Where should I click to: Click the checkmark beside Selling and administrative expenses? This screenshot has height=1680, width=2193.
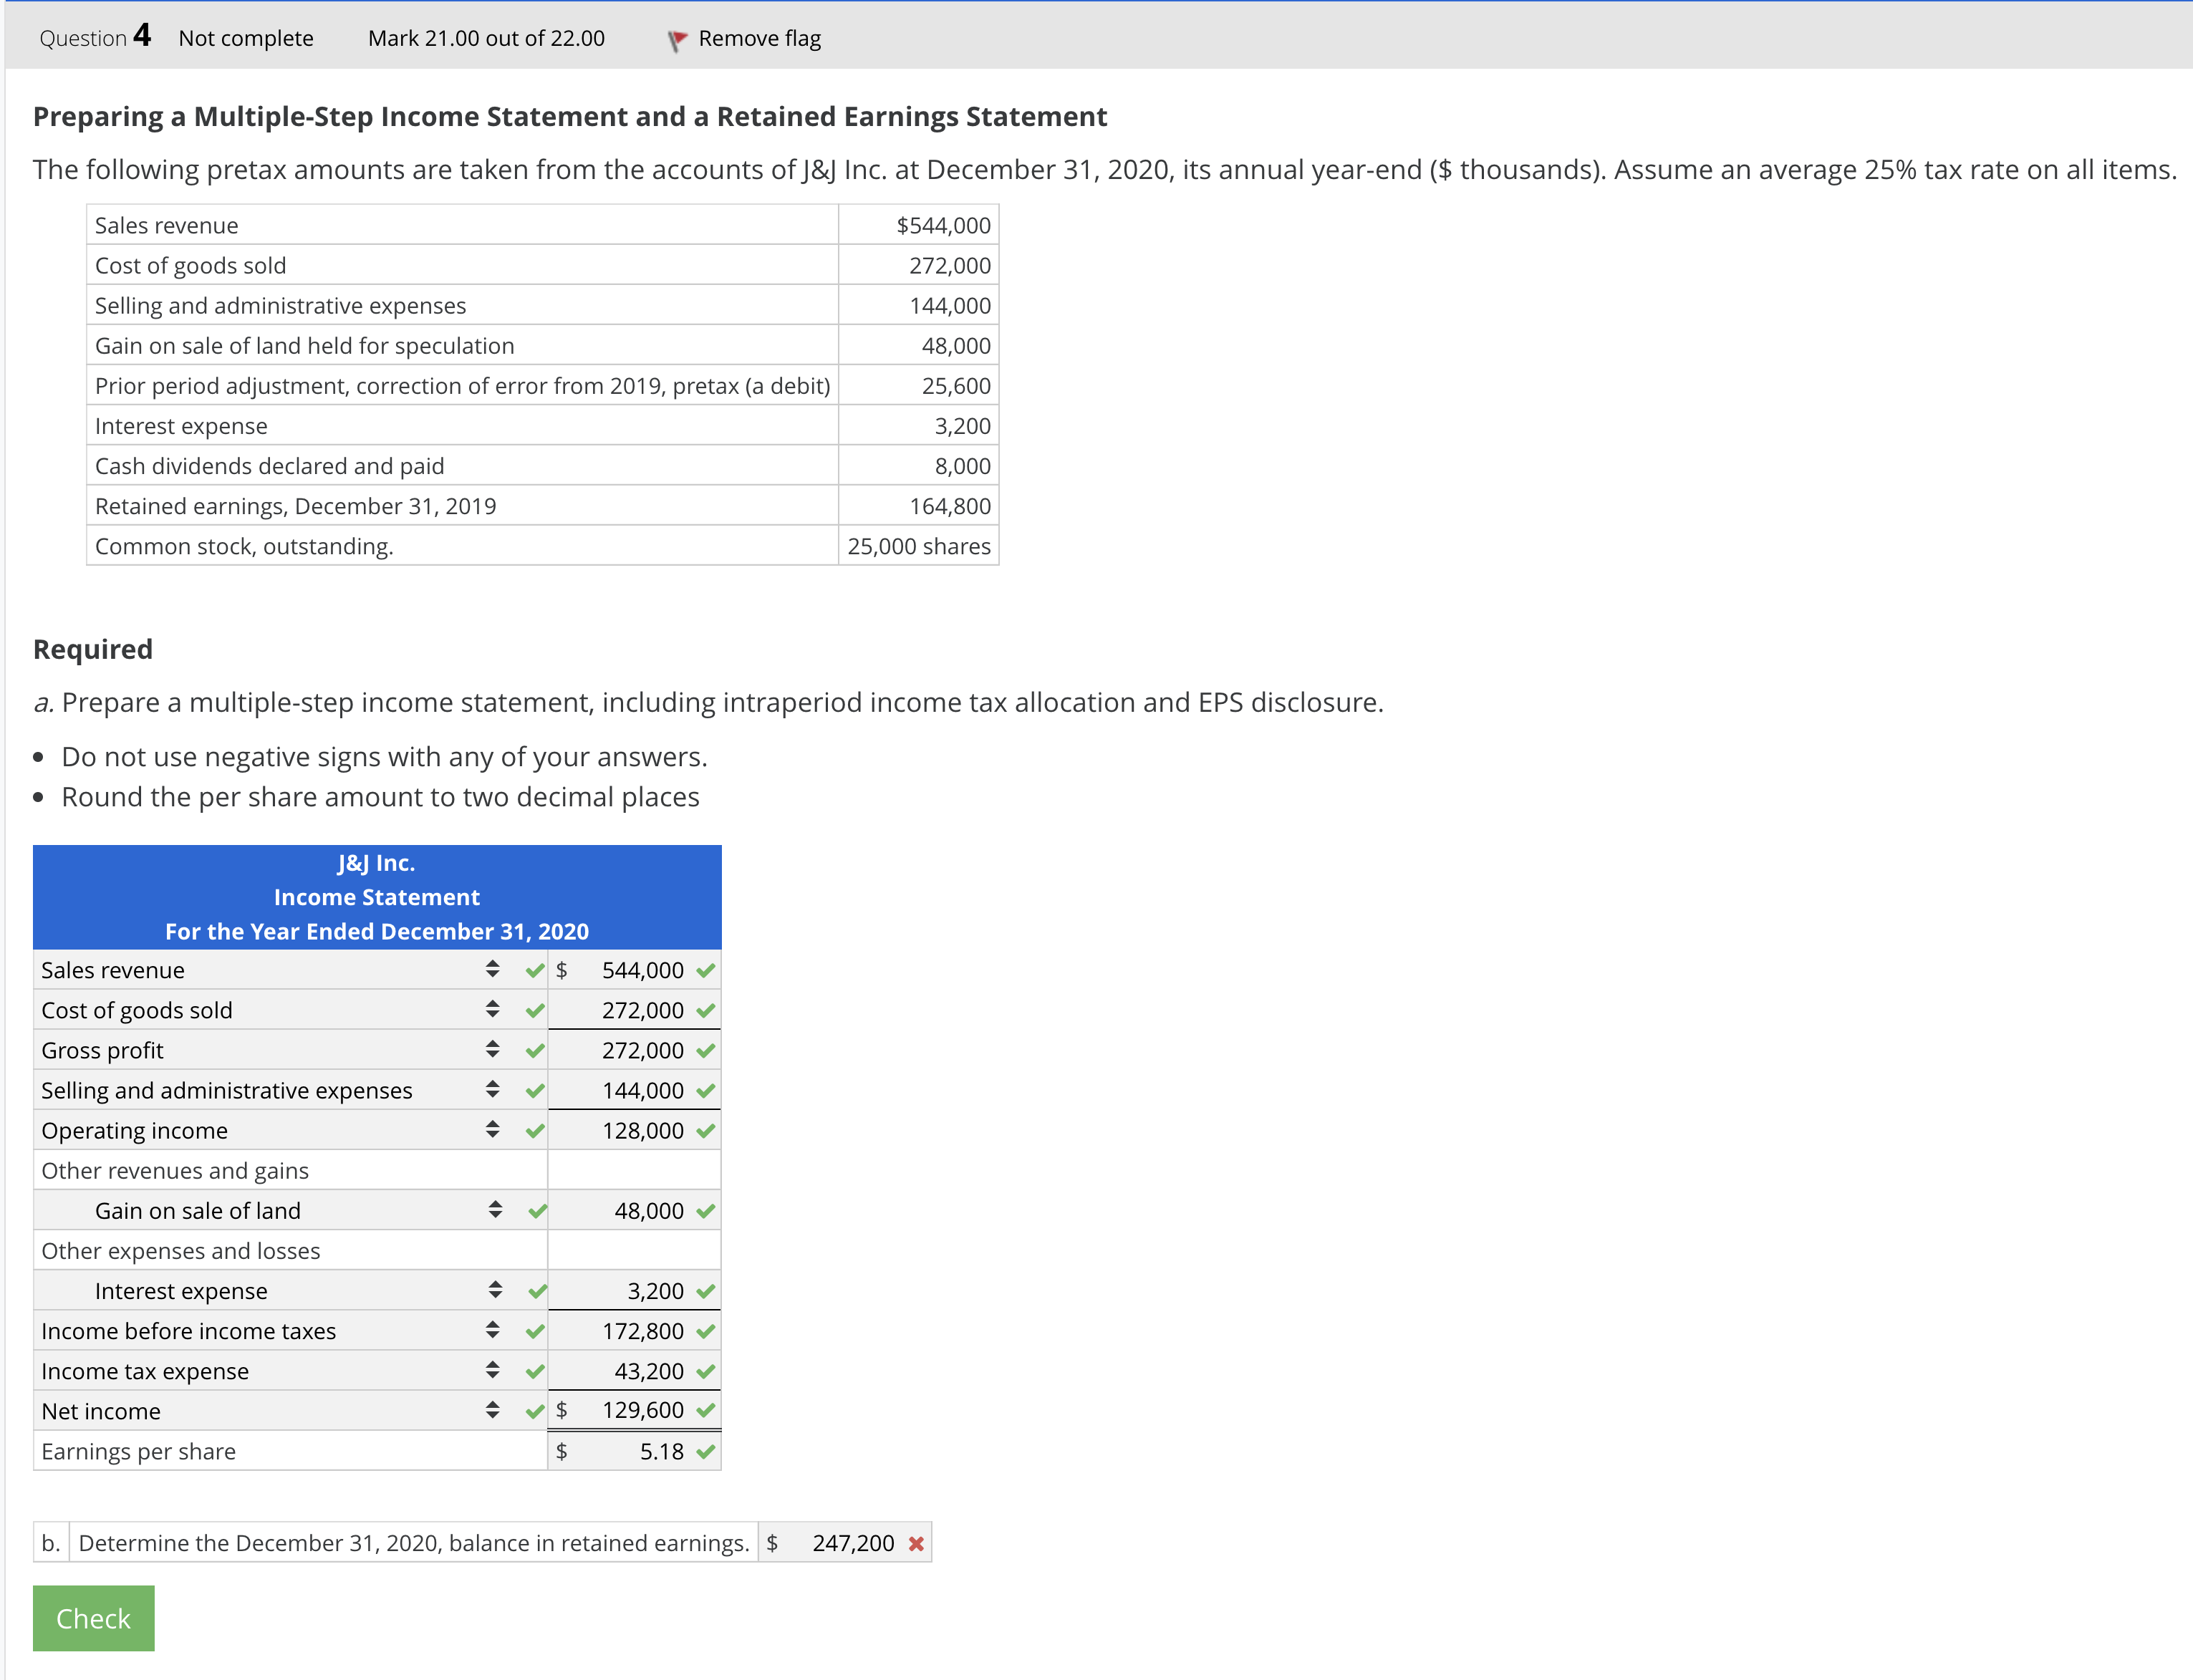707,1090
